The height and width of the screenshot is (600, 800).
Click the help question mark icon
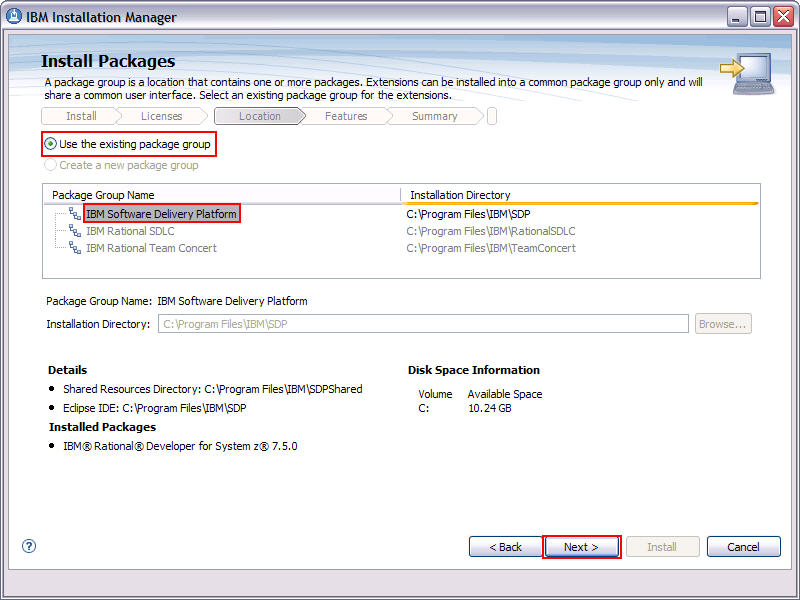[28, 546]
